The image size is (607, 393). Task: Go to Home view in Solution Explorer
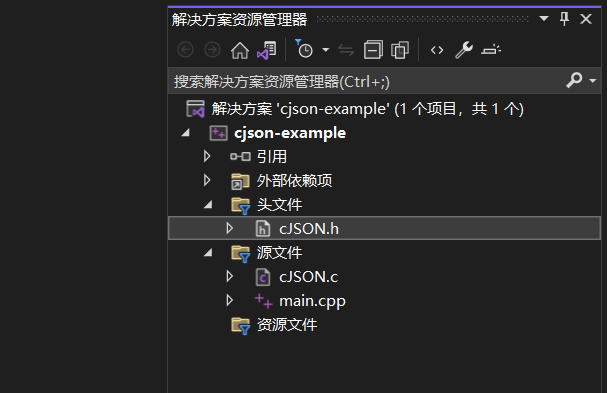click(x=240, y=50)
